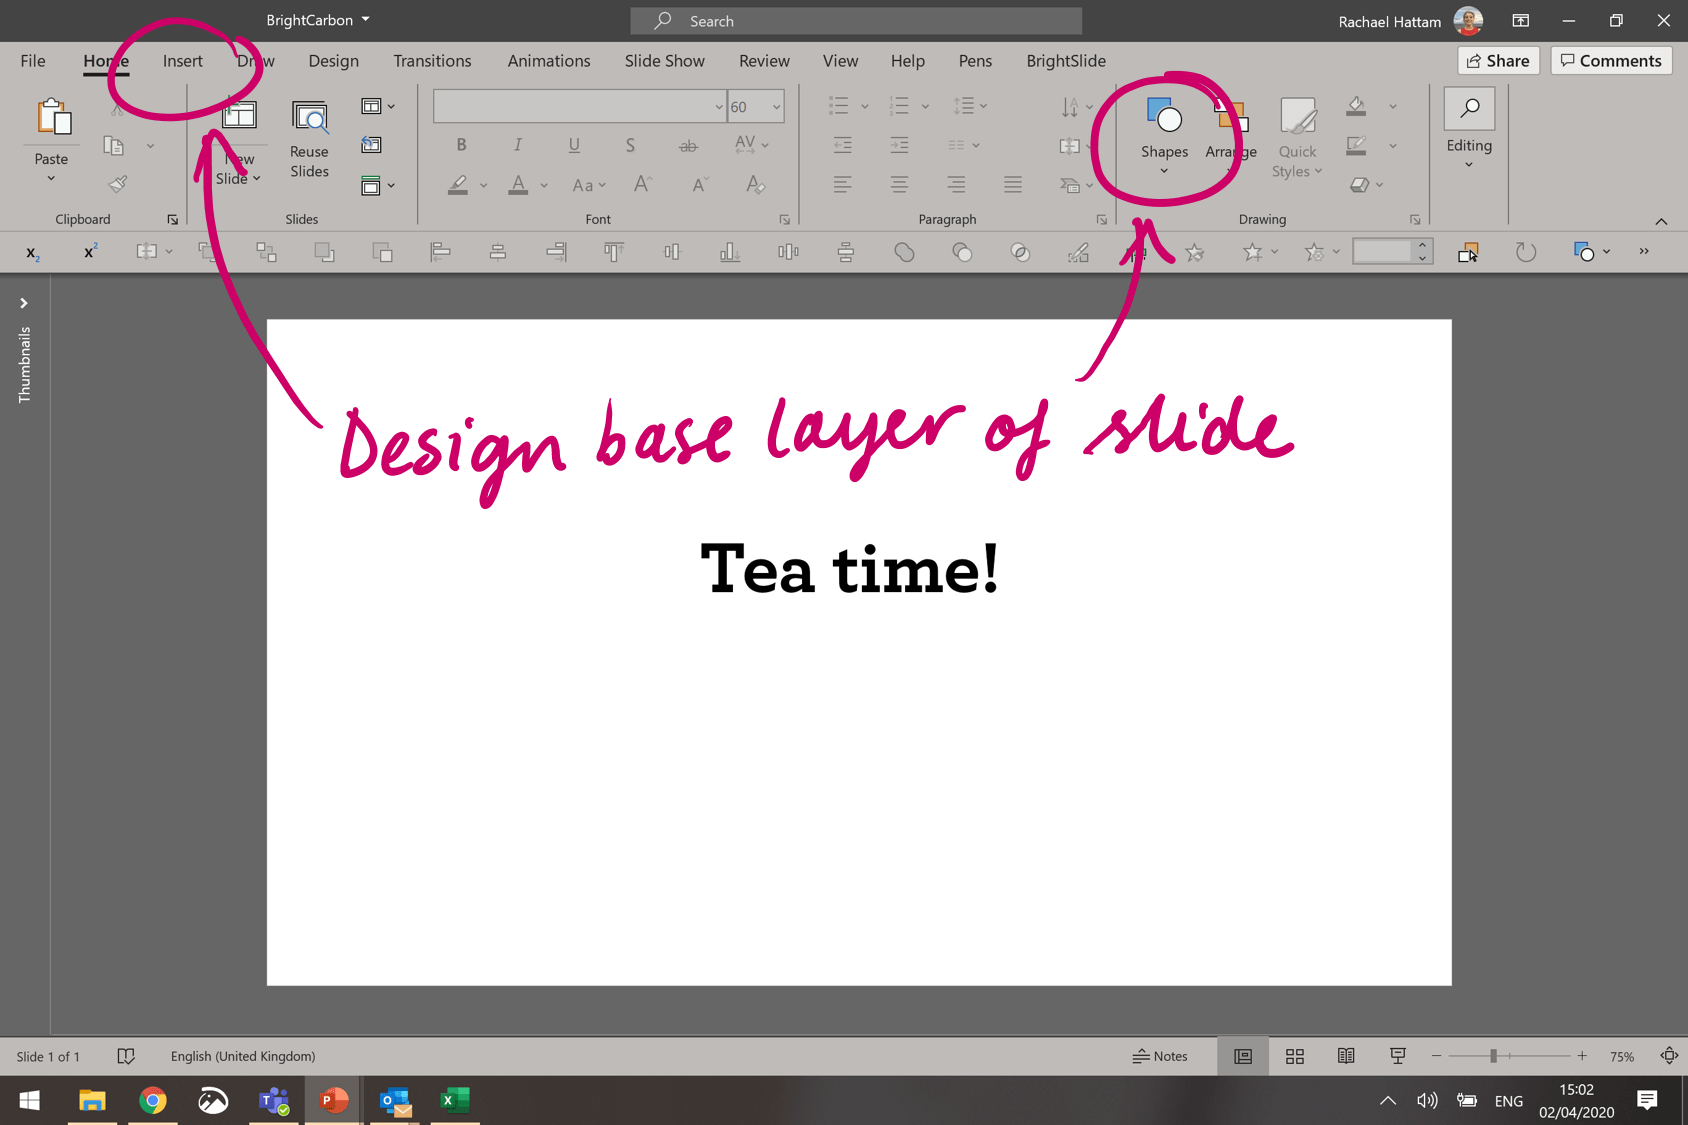Open Change Case dropdown
The height and width of the screenshot is (1125, 1688).
click(x=589, y=185)
